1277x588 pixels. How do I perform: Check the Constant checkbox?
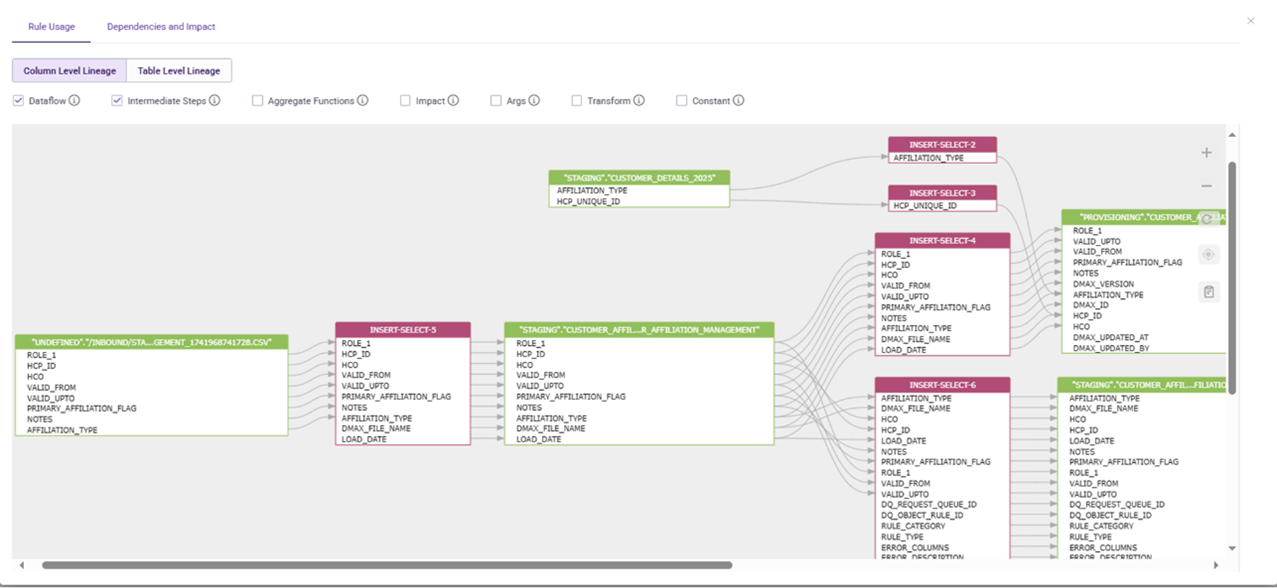681,101
